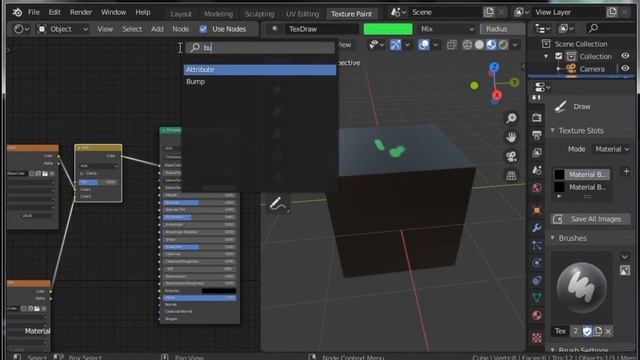
Task: Open the Object shader type dropdown
Action: coord(63,29)
